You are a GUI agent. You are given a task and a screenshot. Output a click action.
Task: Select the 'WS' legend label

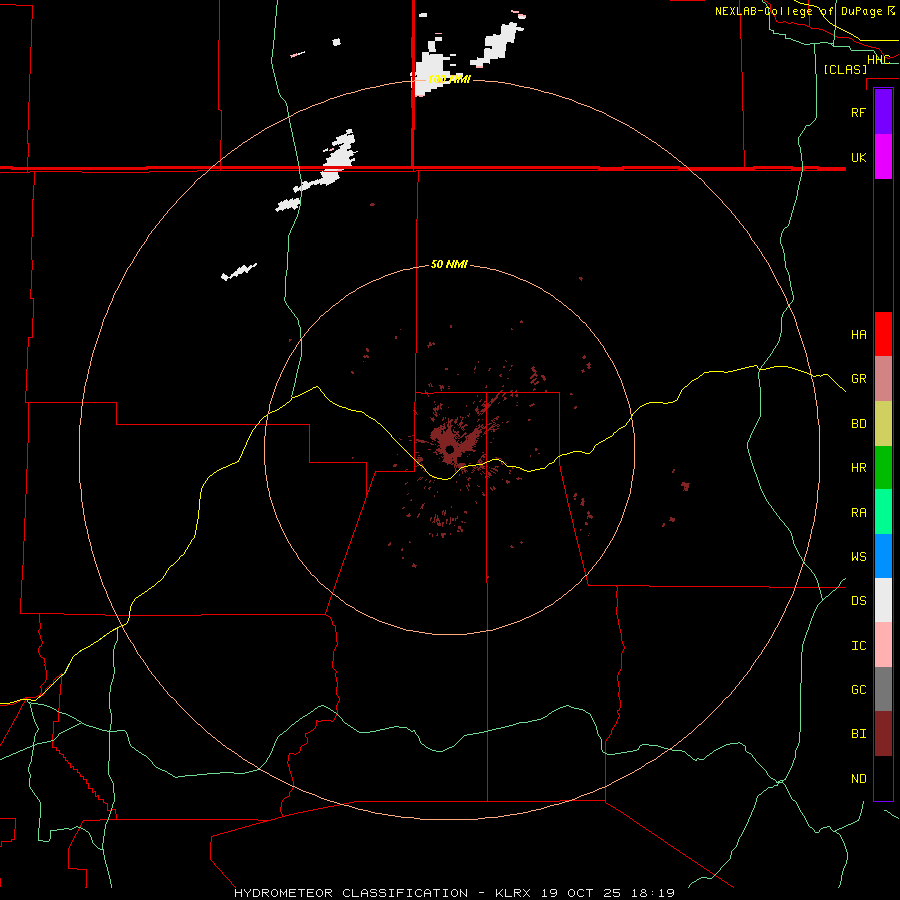point(858,557)
